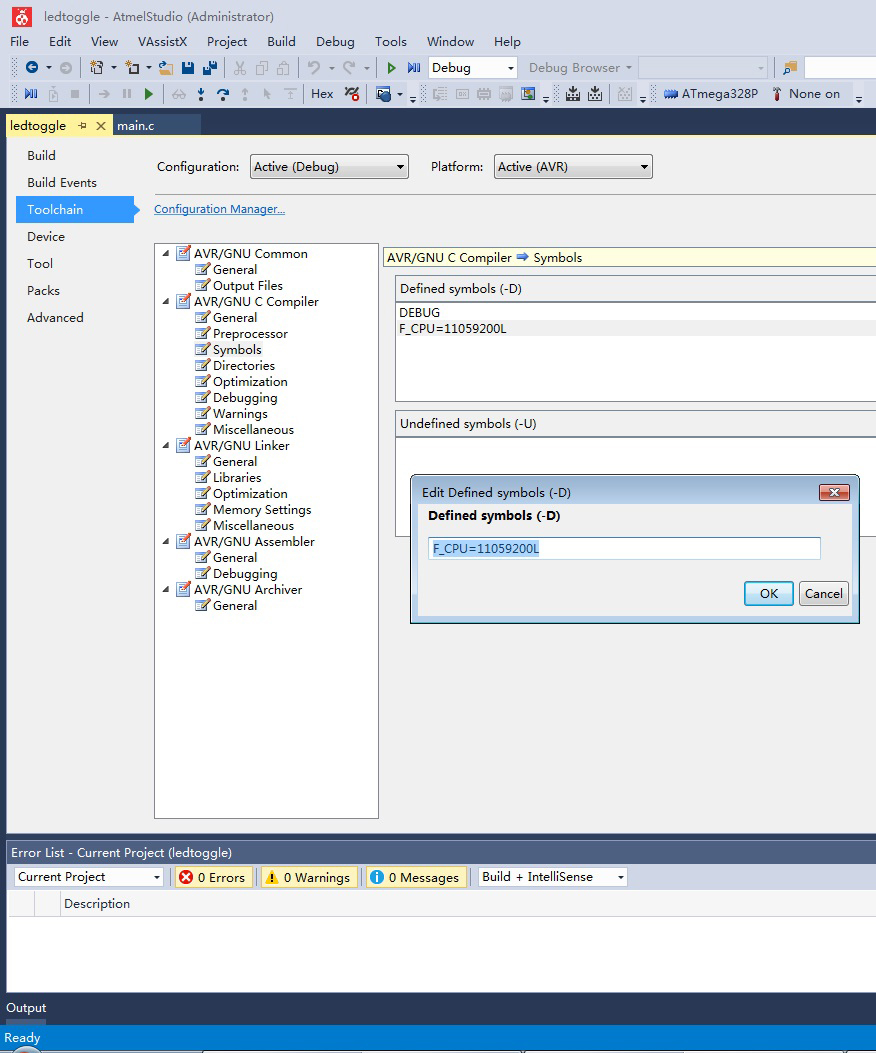Screen dimensions: 876x1053
Task: Collapse the AVR/GNU Assembler tree node
Action: click(x=166, y=541)
